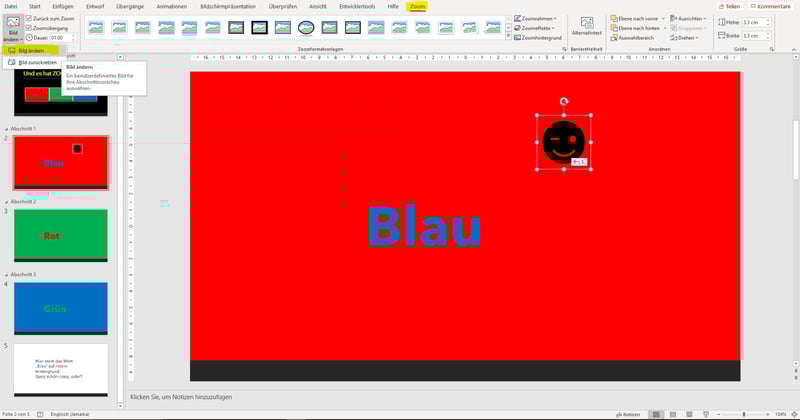
Task: Select the blue Grün slide thumbnail
Action: tap(61, 308)
